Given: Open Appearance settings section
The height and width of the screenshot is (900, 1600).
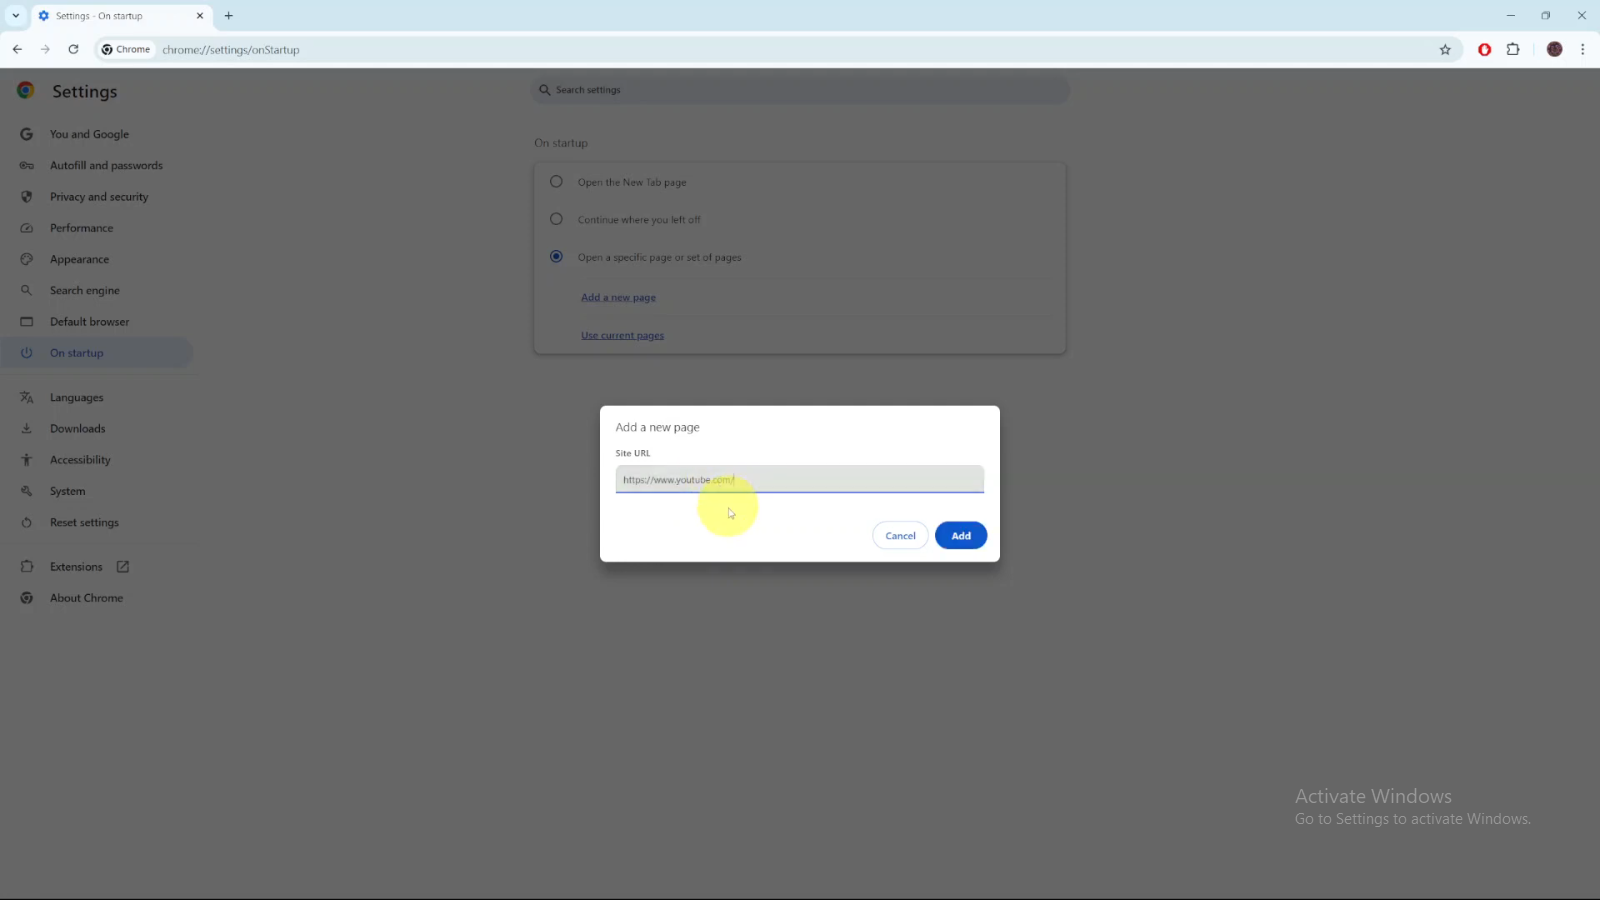Looking at the screenshot, I should tap(79, 259).
